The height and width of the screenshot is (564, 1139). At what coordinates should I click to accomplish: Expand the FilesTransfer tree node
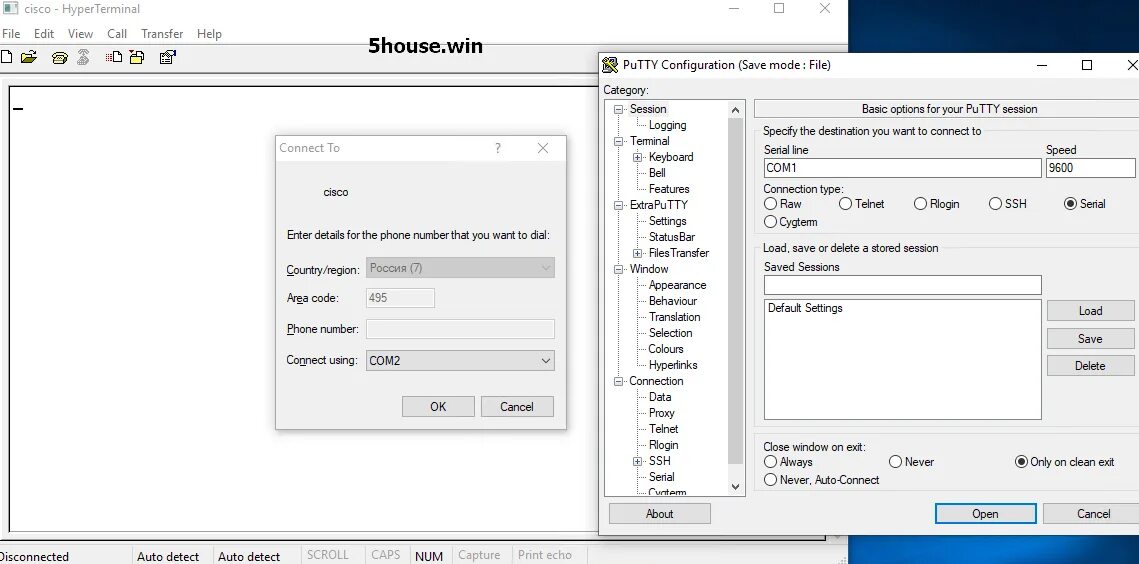638,253
